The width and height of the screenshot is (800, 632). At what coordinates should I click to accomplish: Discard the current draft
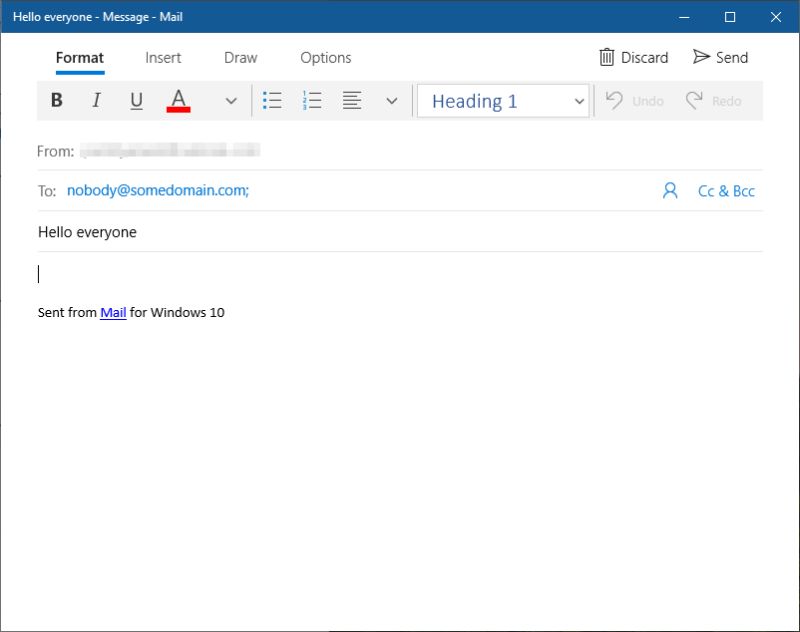coord(633,57)
